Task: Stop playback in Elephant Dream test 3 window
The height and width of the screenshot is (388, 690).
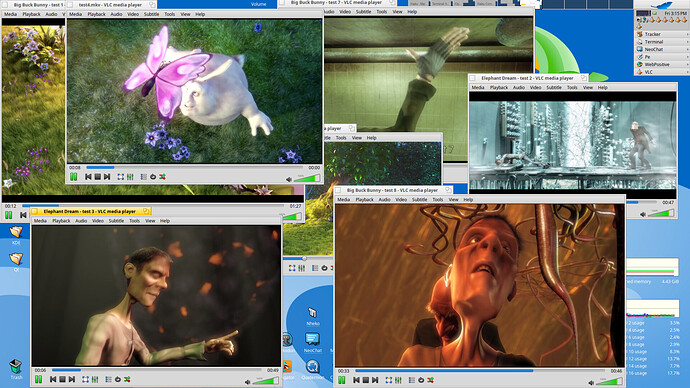Action: (62, 379)
